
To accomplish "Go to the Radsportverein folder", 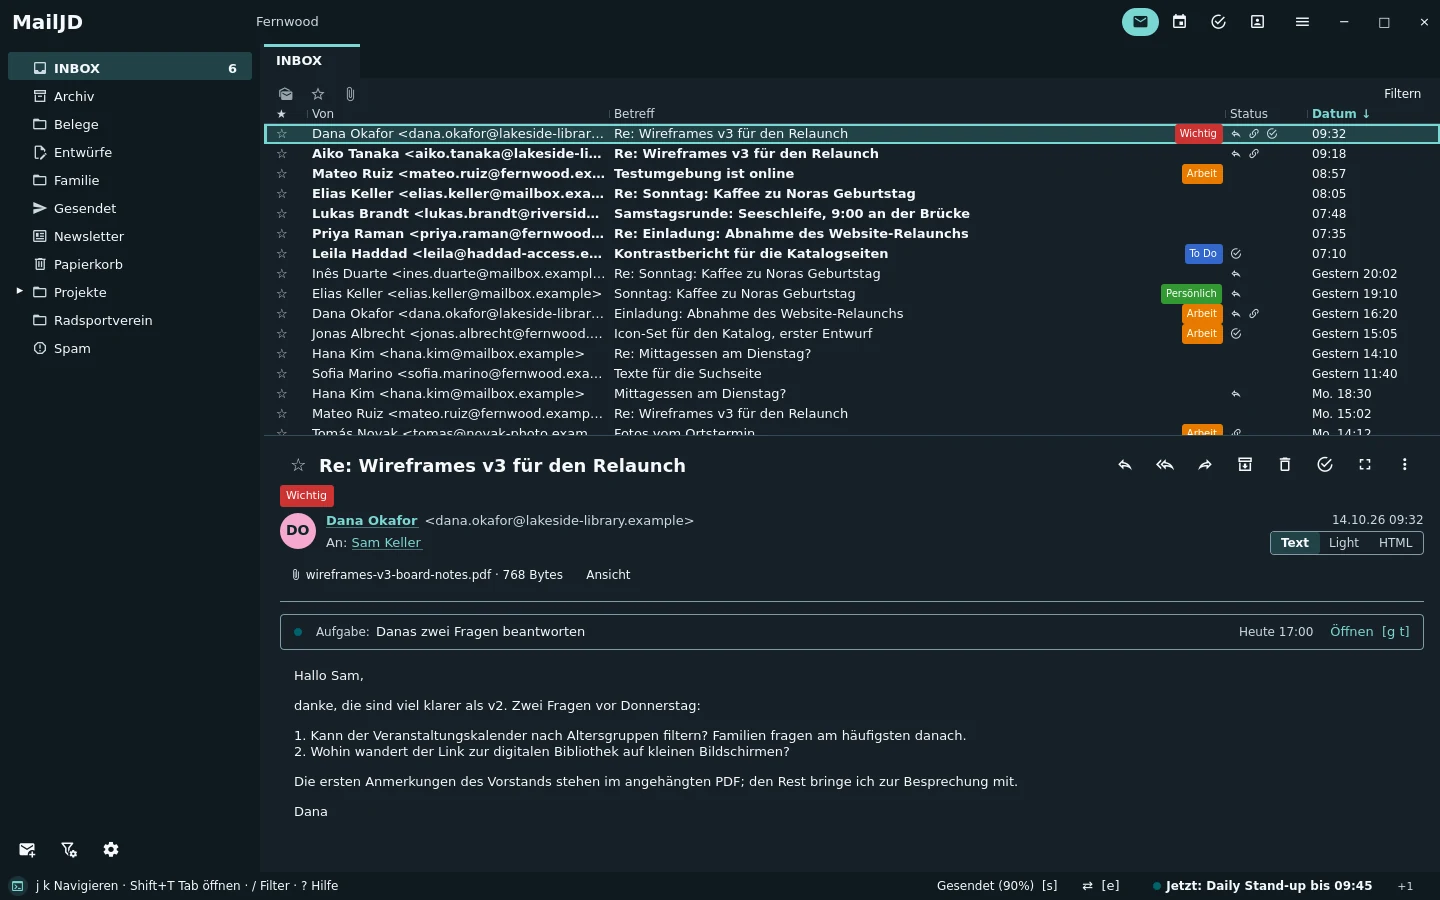I will coord(130,320).
